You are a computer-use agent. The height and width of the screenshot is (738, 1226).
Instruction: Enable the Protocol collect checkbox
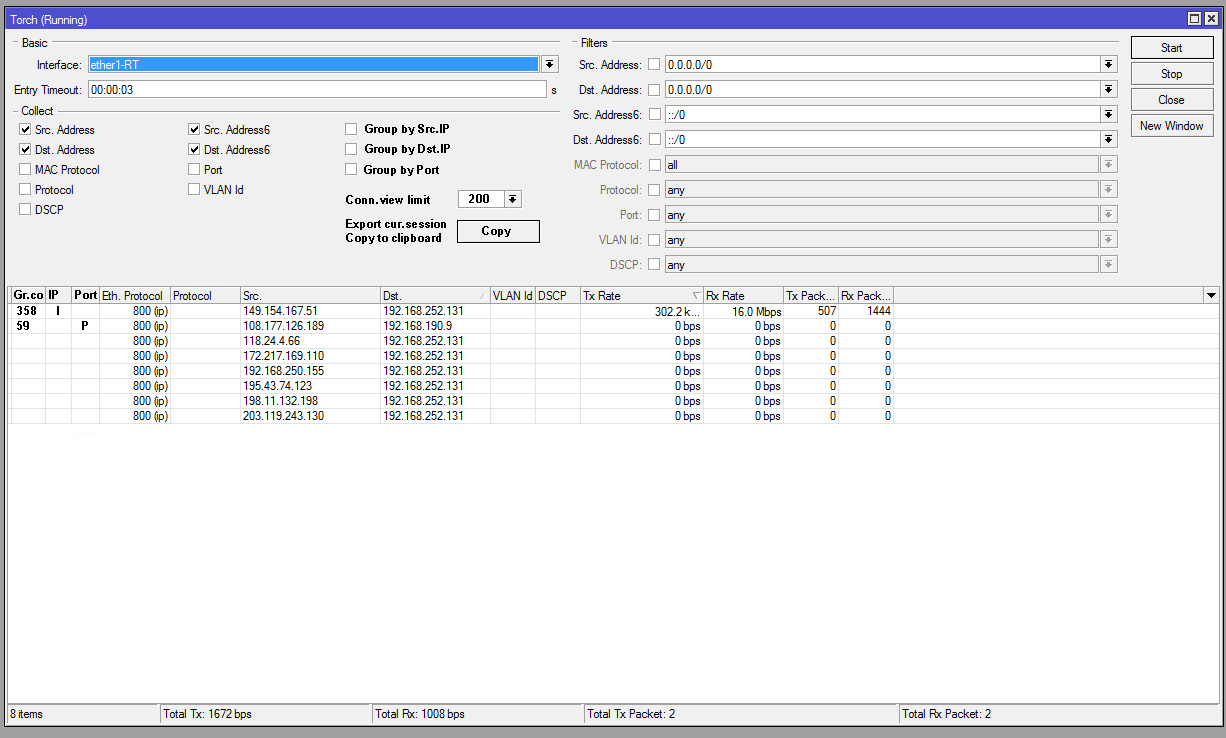pos(25,190)
